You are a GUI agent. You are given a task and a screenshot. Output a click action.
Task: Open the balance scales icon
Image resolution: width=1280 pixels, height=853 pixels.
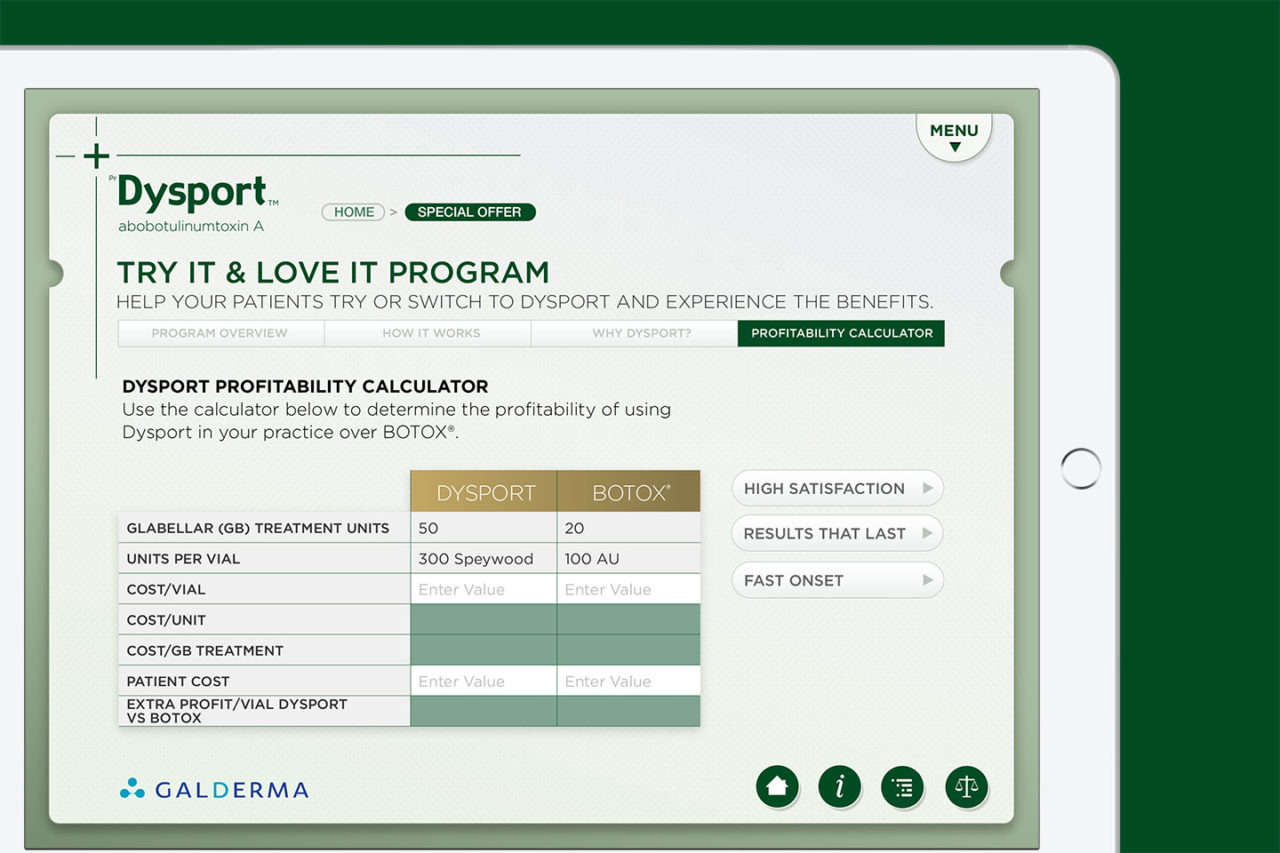[x=966, y=787]
